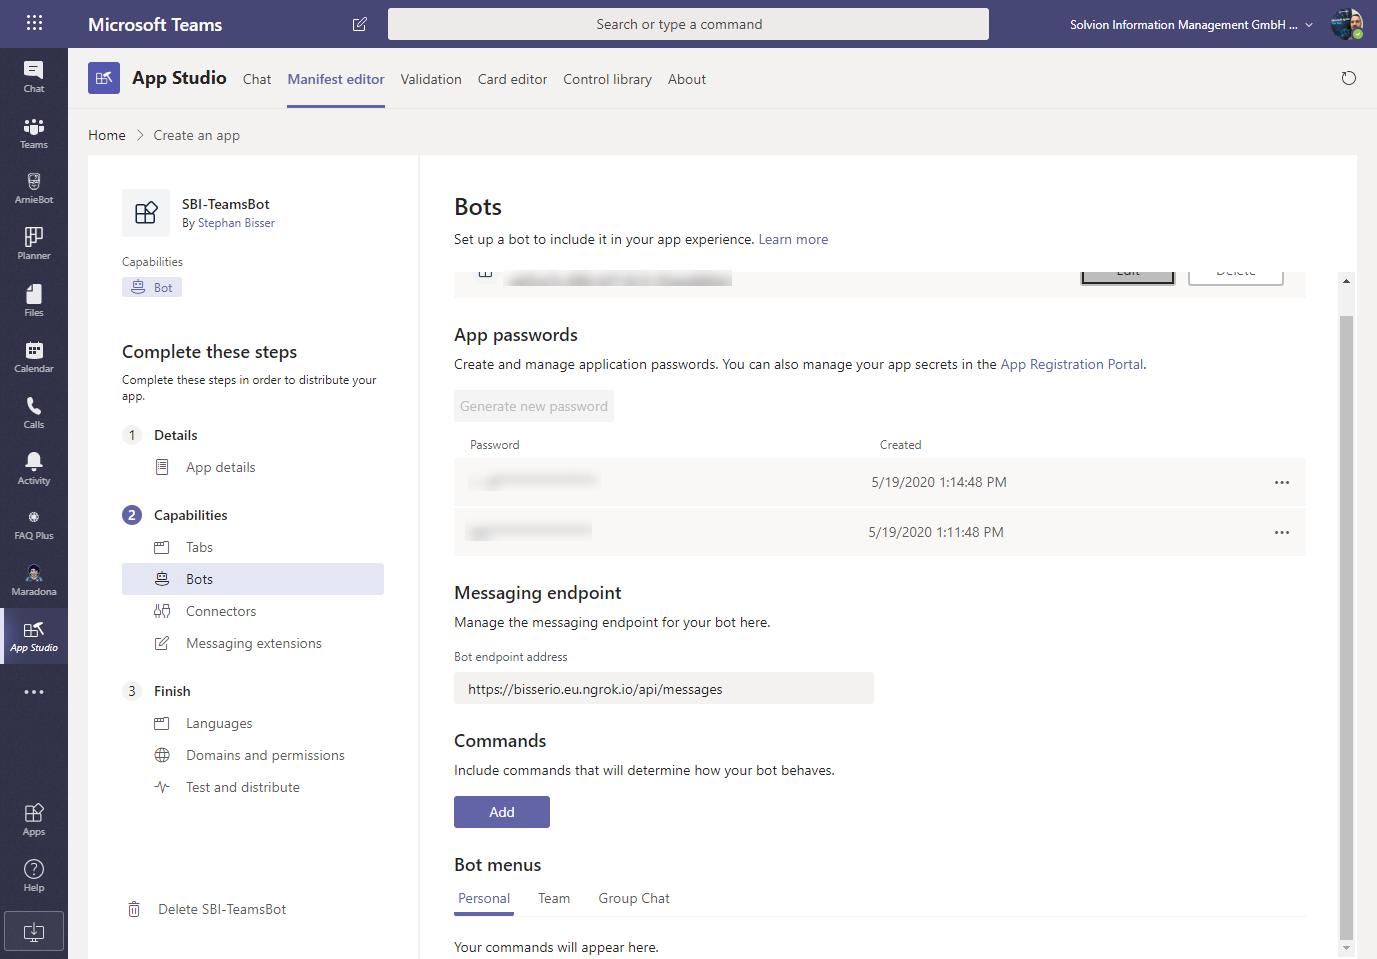Click the Stephan Bisser author link
The width and height of the screenshot is (1377, 959).
click(x=236, y=223)
